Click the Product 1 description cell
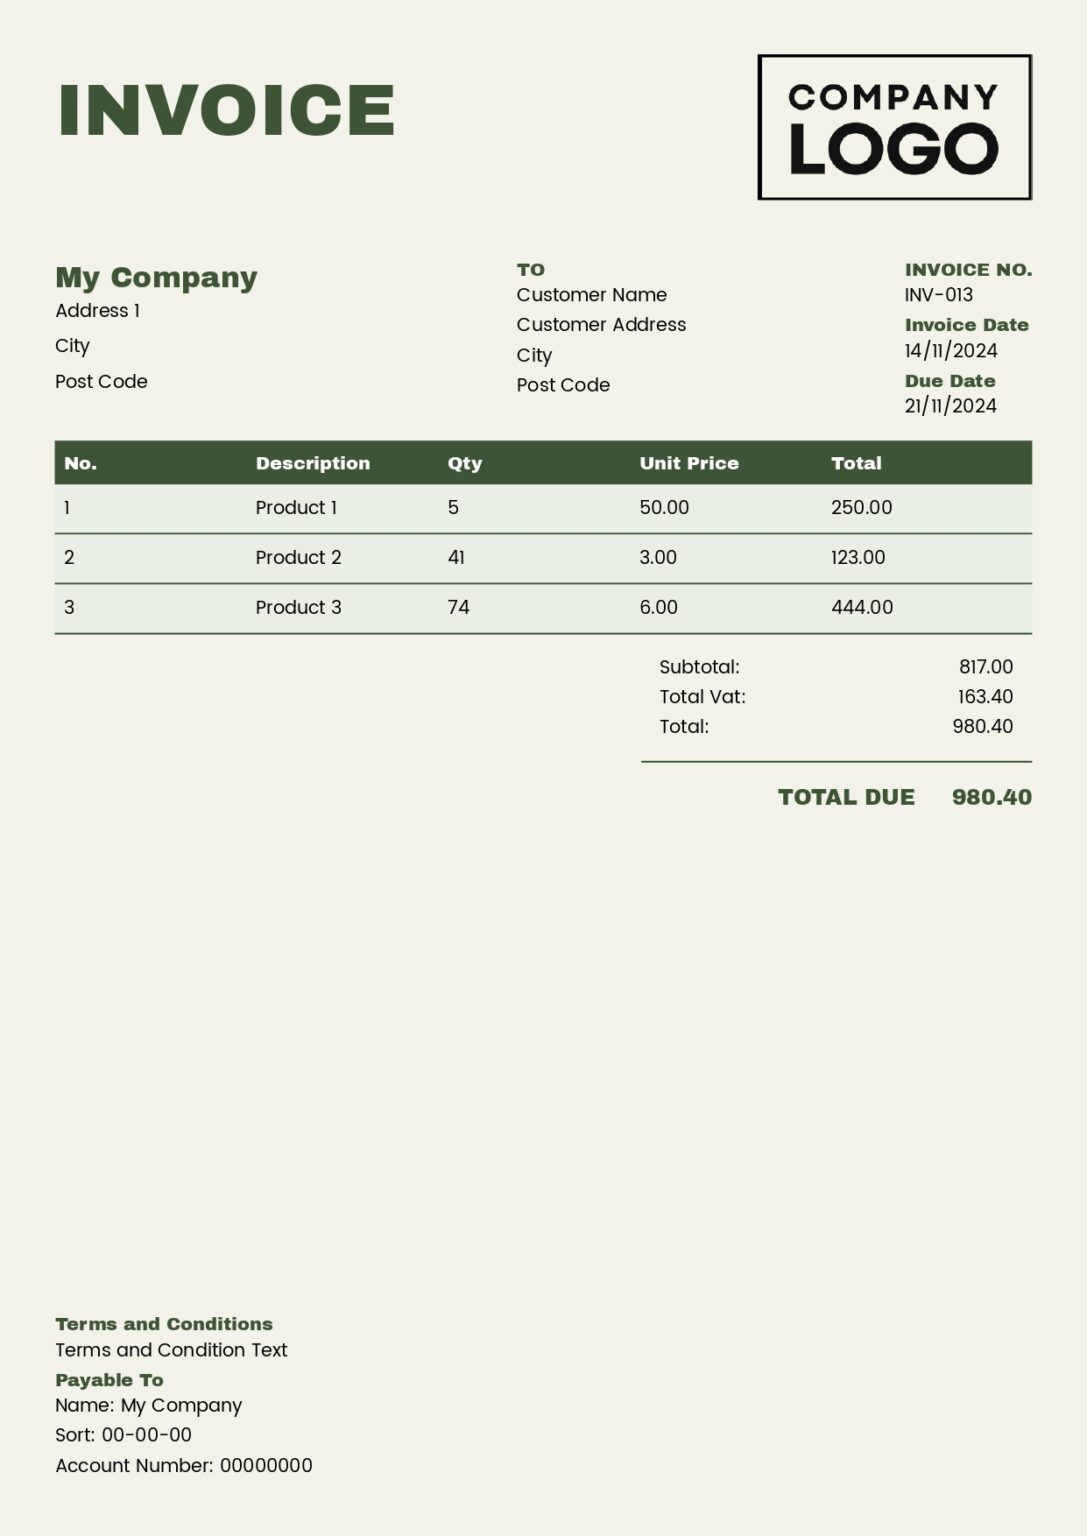 click(x=296, y=508)
